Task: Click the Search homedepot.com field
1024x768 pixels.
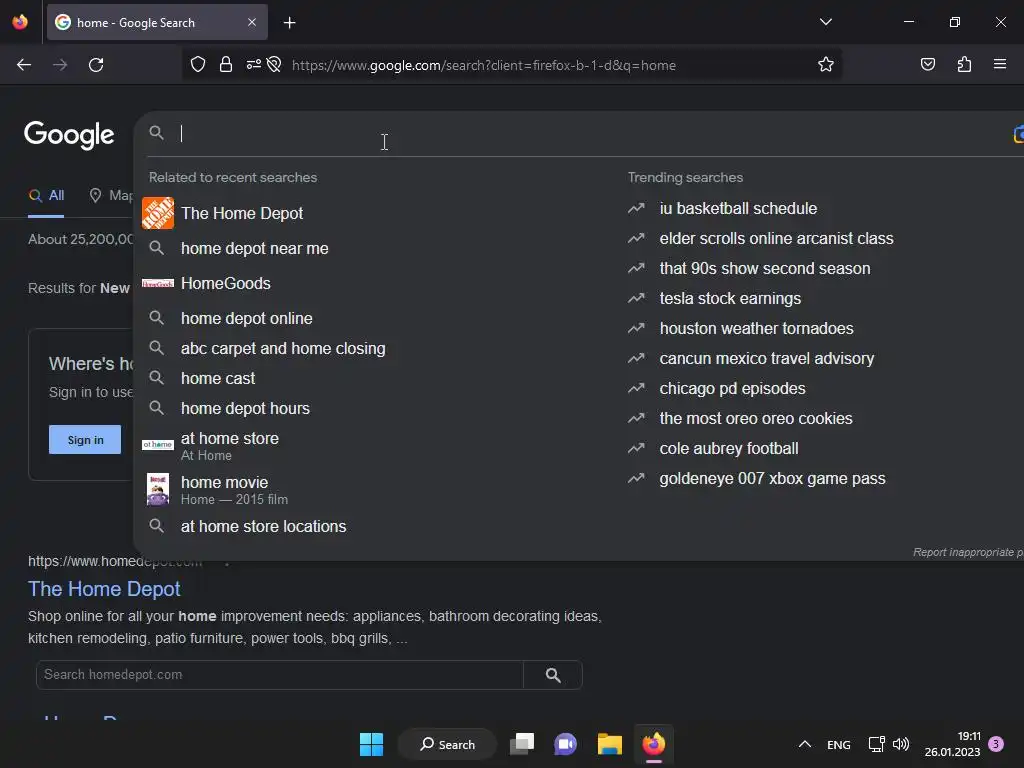Action: click(280, 675)
